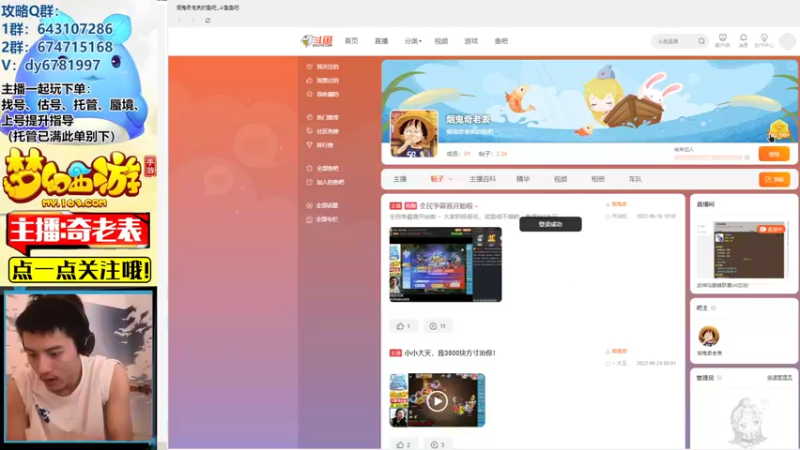The image size is (800, 450).
Task: Open 社区热榜 in left sidebar
Action: pyautogui.click(x=322, y=131)
